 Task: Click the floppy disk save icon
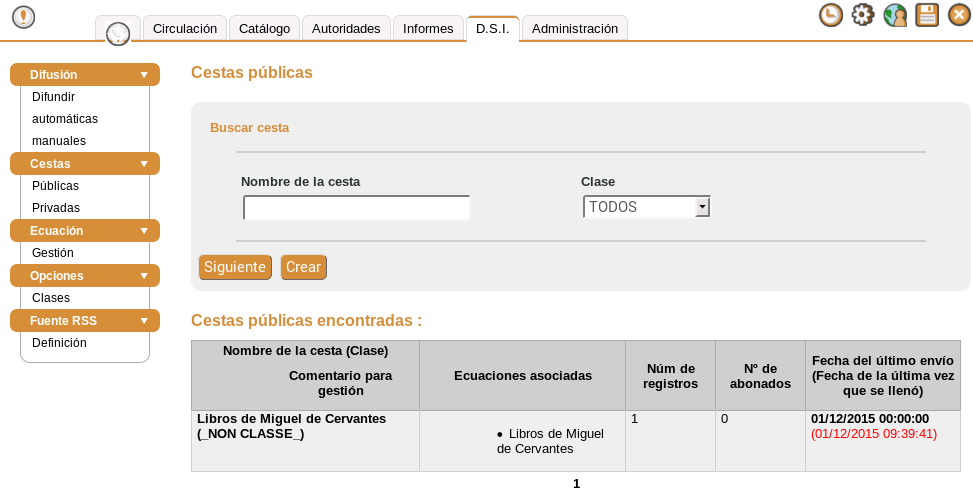(927, 15)
